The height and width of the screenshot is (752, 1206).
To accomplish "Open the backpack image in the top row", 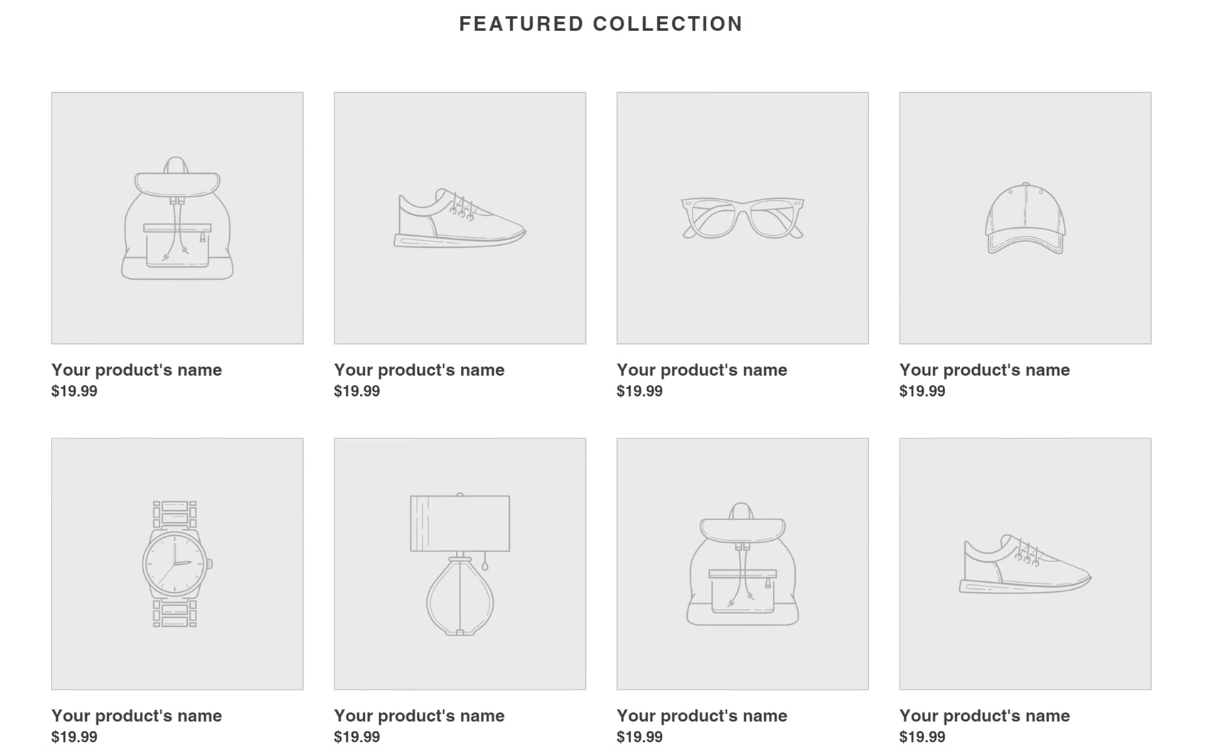I will 177,218.
